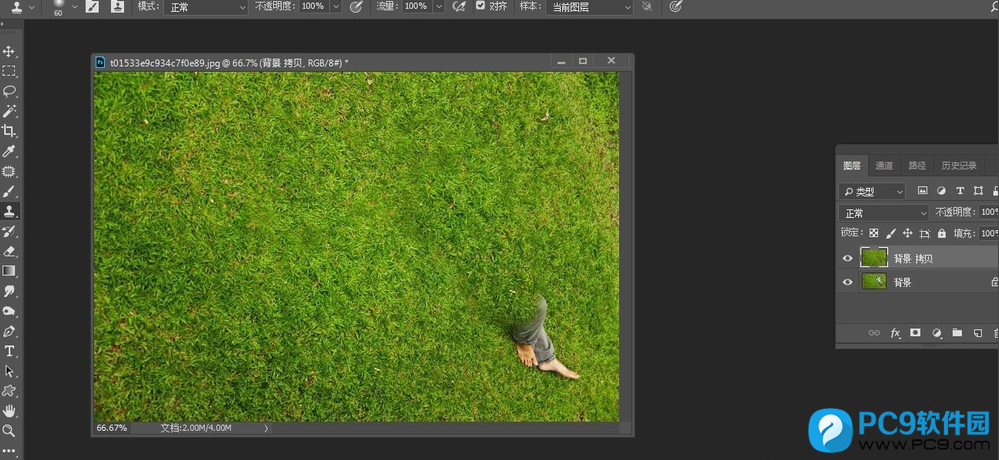Toggle lock image pixels brush icon

pyautogui.click(x=891, y=233)
